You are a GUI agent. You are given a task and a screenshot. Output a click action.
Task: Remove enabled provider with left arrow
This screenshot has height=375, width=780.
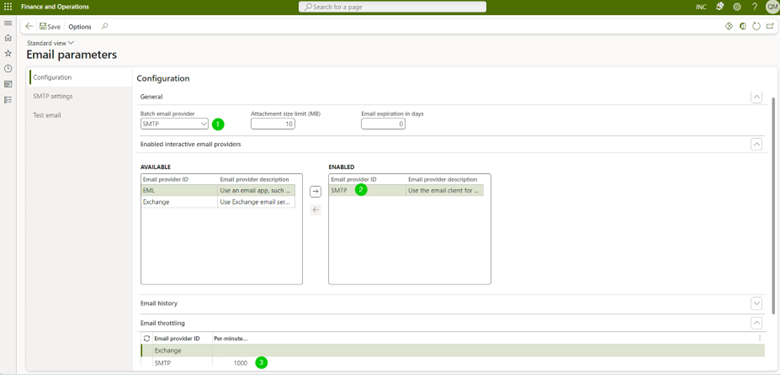315,209
